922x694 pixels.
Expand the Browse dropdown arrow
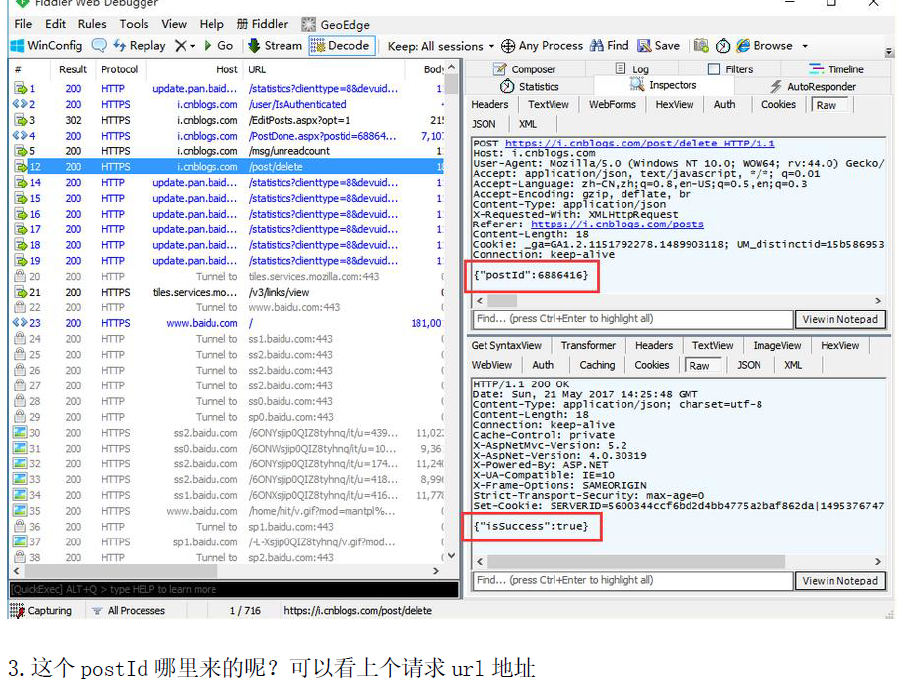click(805, 46)
